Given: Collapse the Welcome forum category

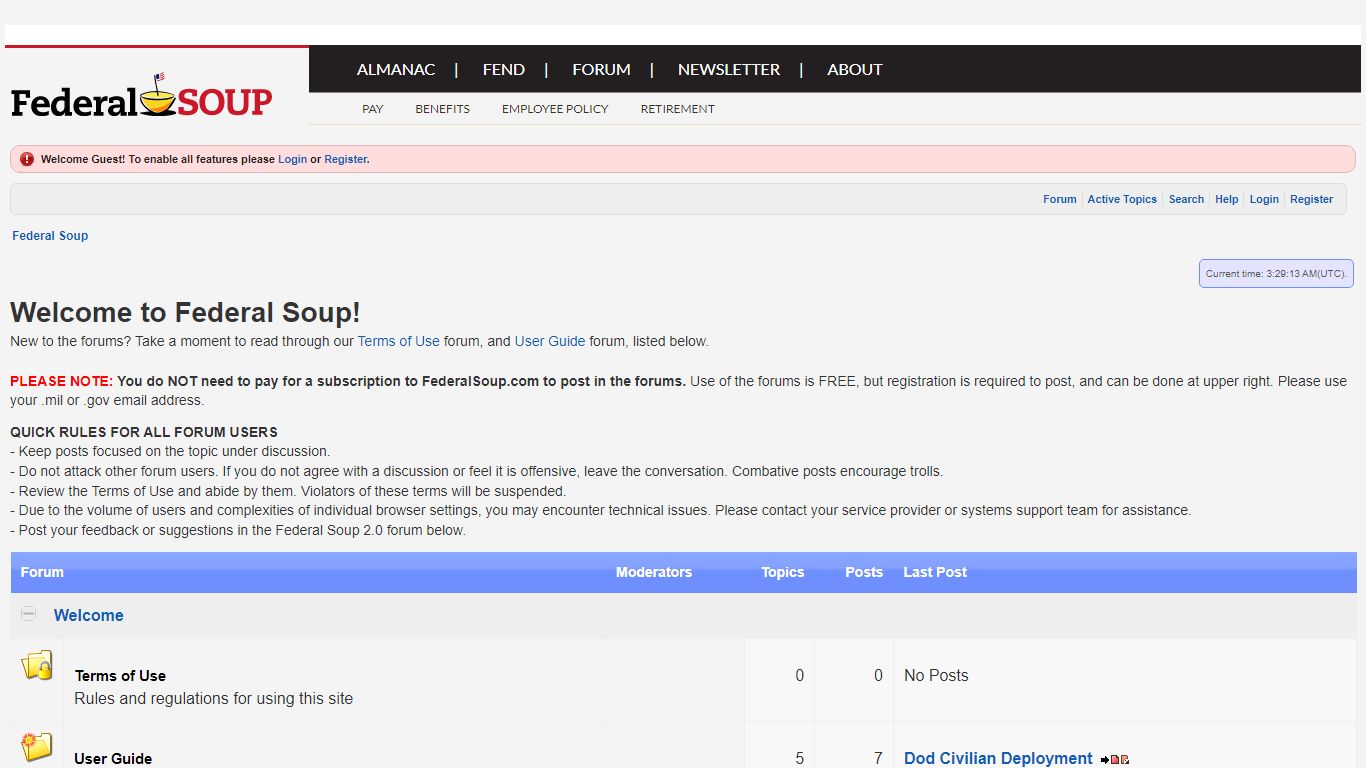Looking at the screenshot, I should 29,614.
